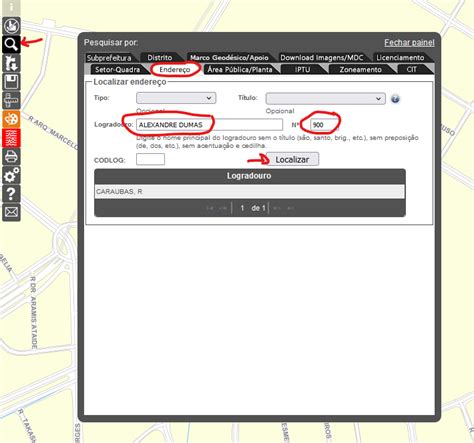
Task: Click the envelope contact icon
Action: [11, 212]
